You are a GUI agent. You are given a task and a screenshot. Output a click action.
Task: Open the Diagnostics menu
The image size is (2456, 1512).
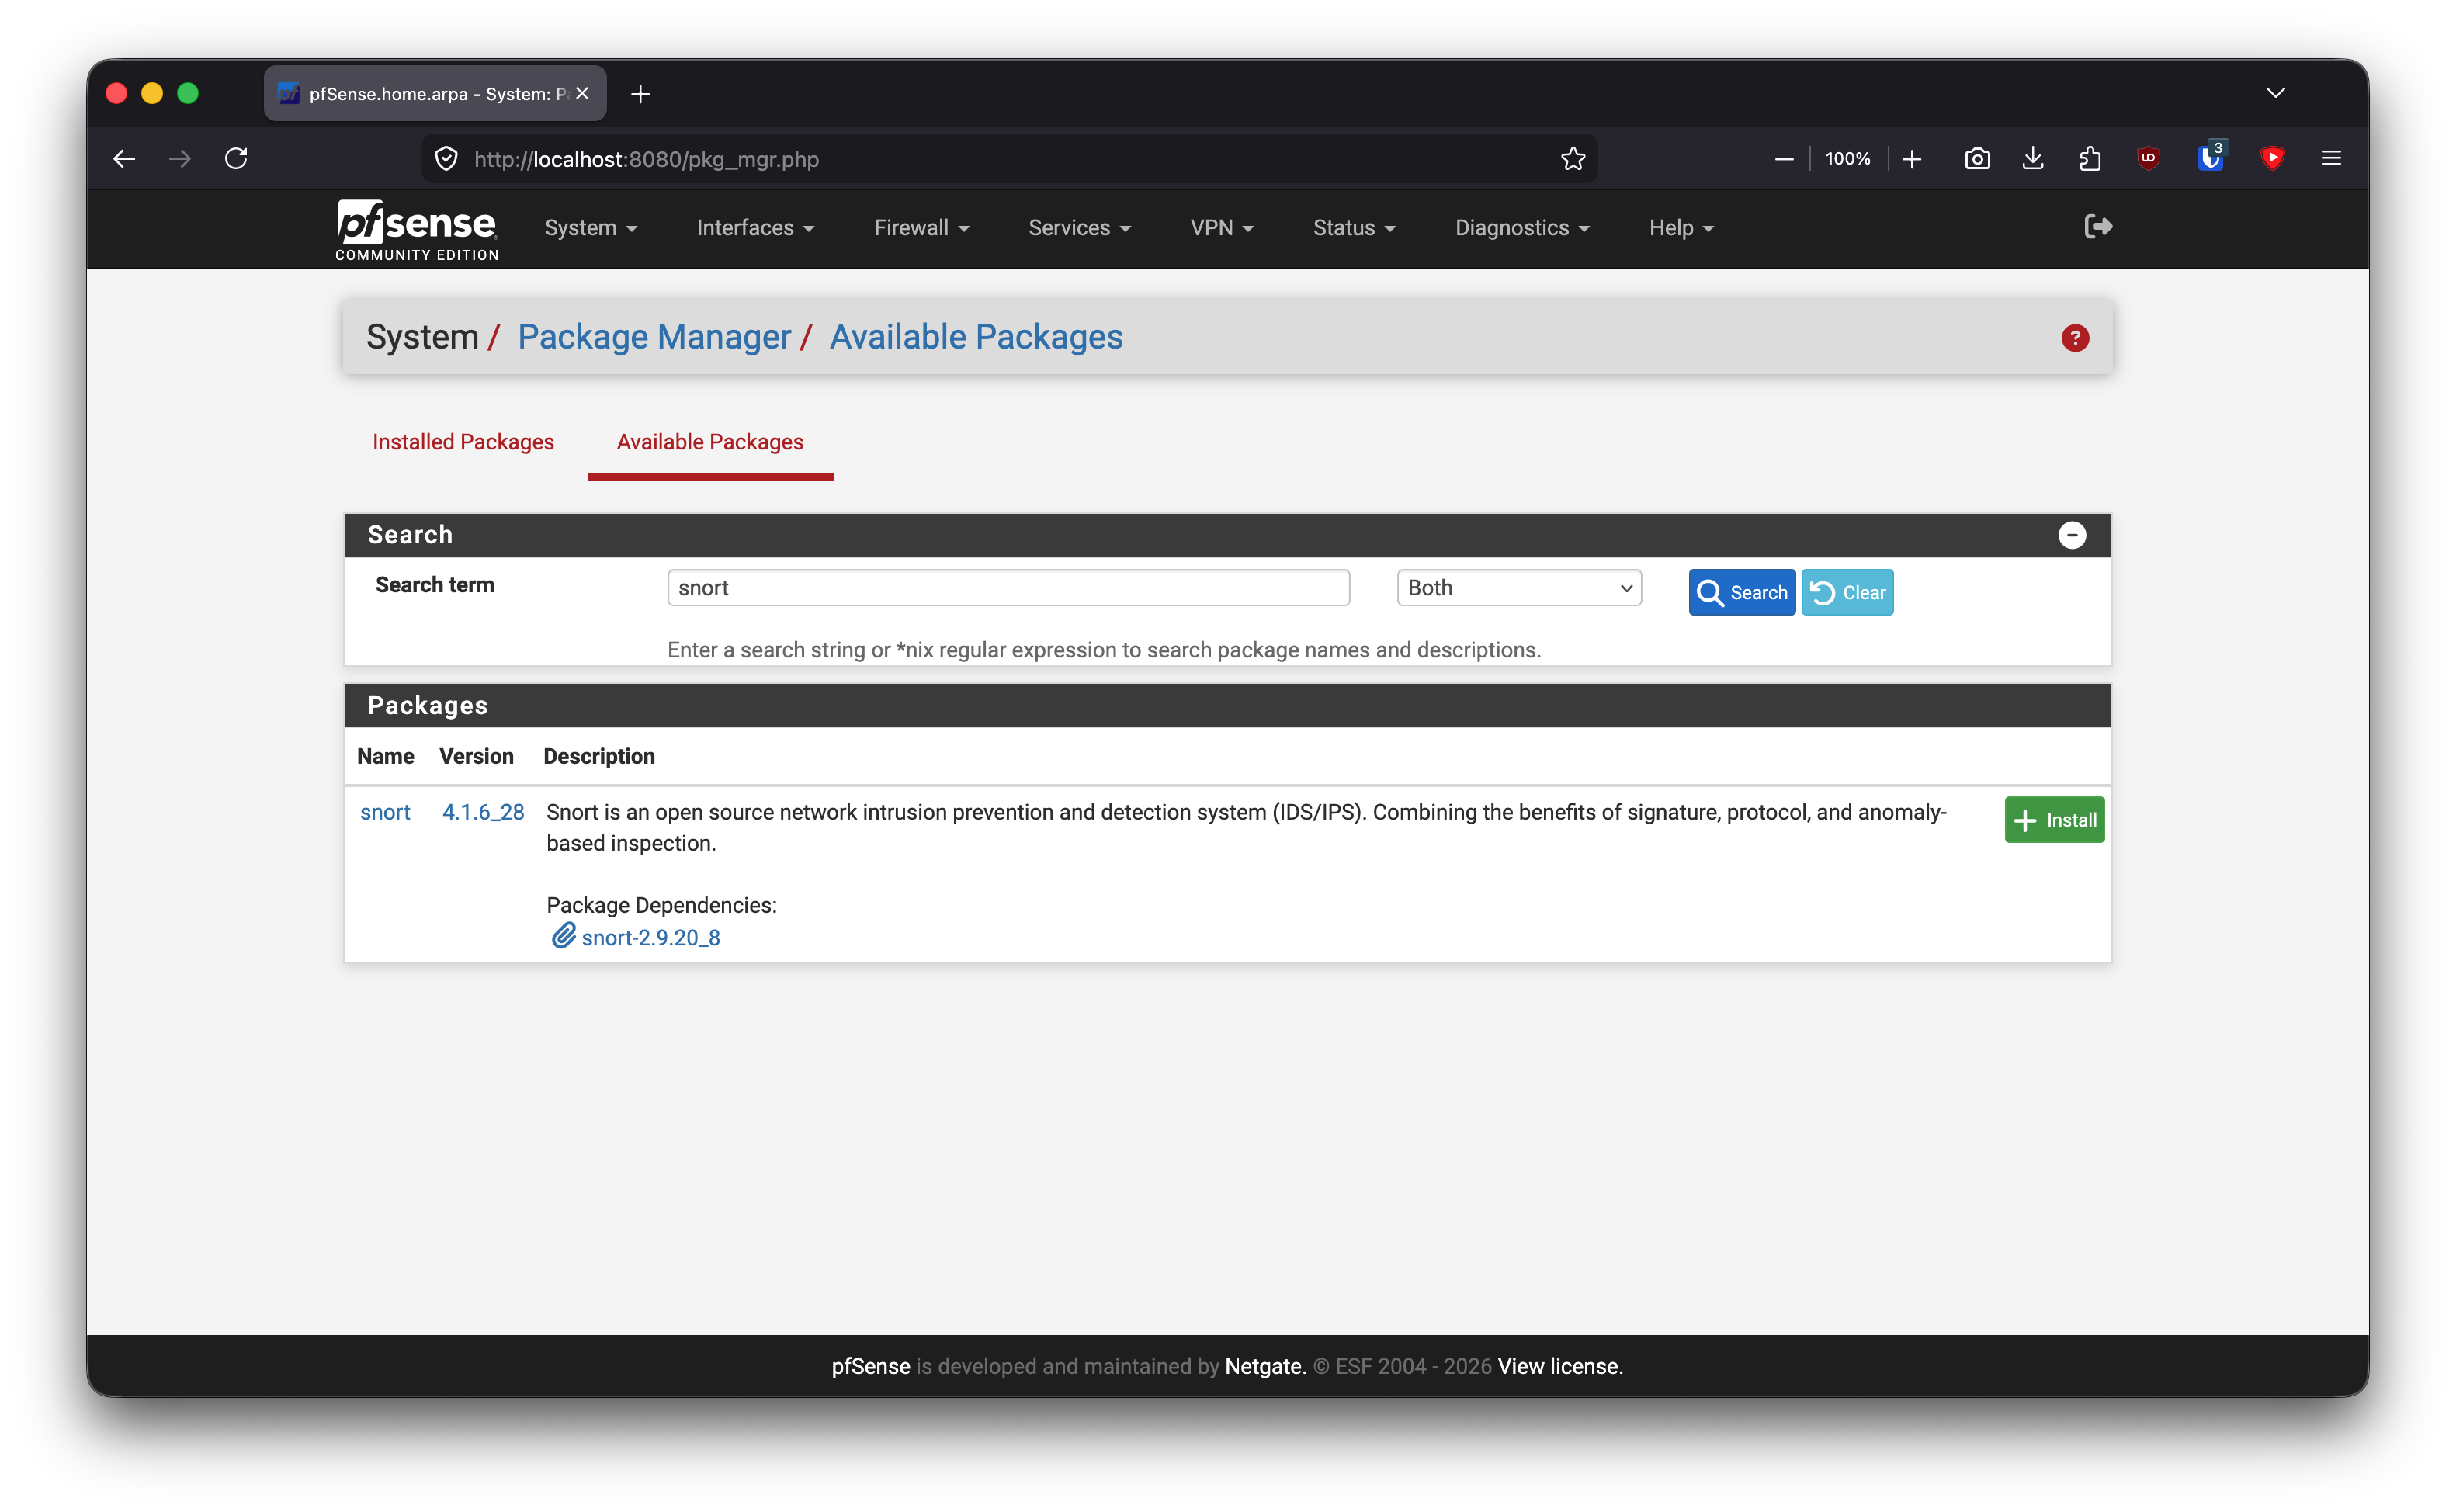click(1522, 228)
